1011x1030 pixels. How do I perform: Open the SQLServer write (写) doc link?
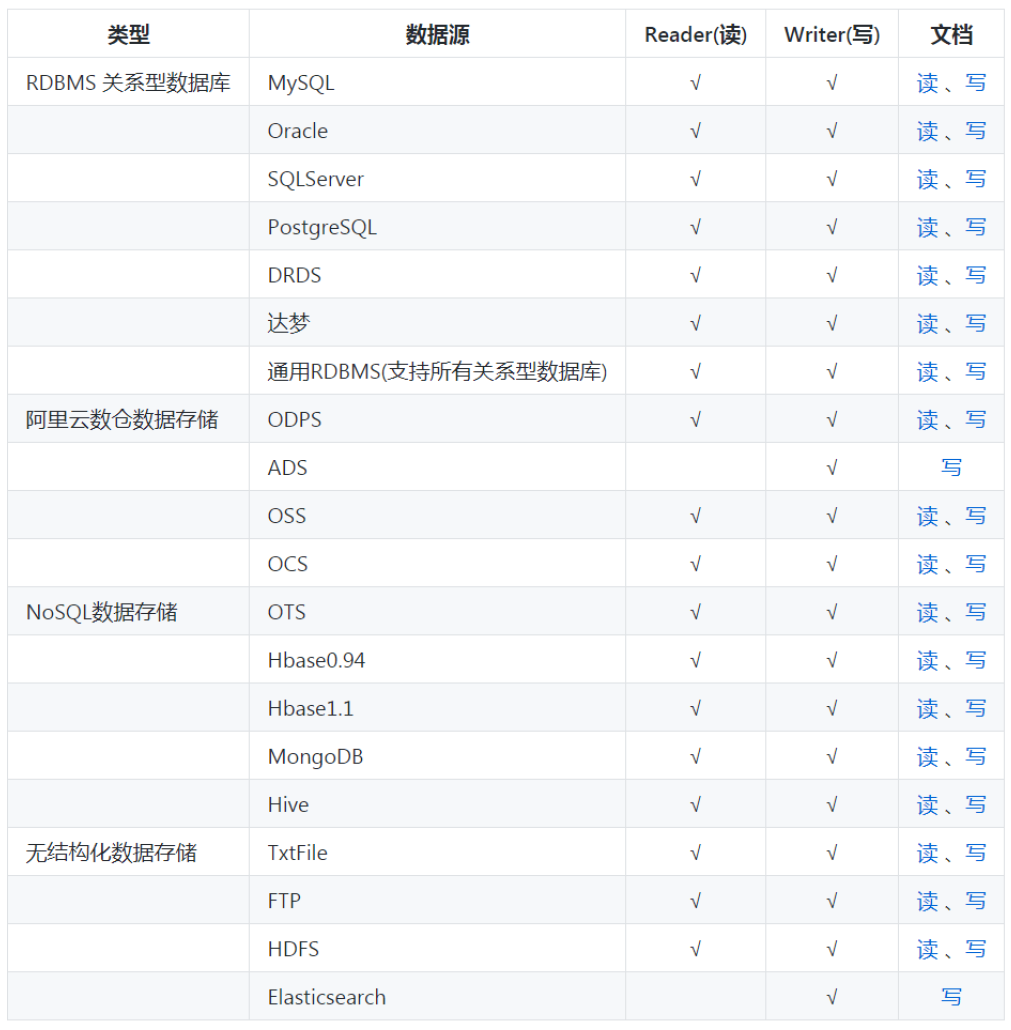coord(975,179)
